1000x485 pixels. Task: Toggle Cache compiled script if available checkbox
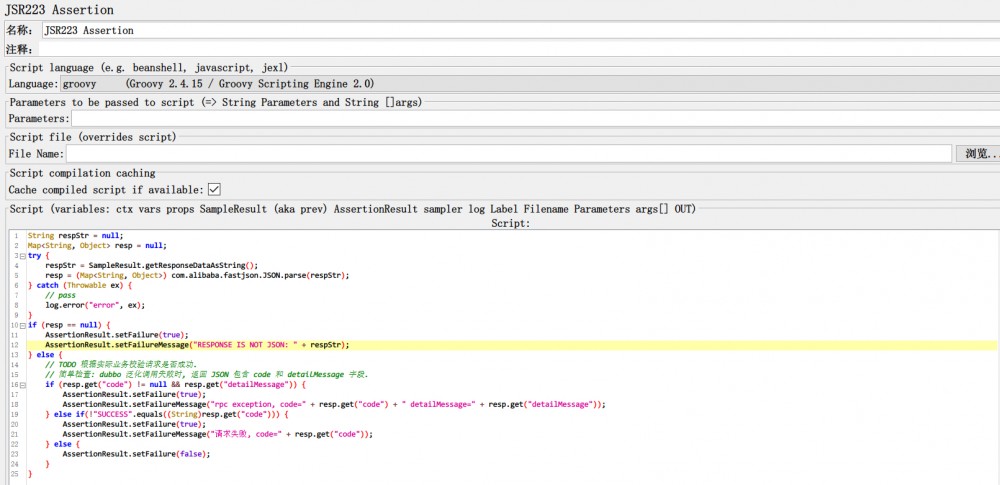[x=214, y=190]
